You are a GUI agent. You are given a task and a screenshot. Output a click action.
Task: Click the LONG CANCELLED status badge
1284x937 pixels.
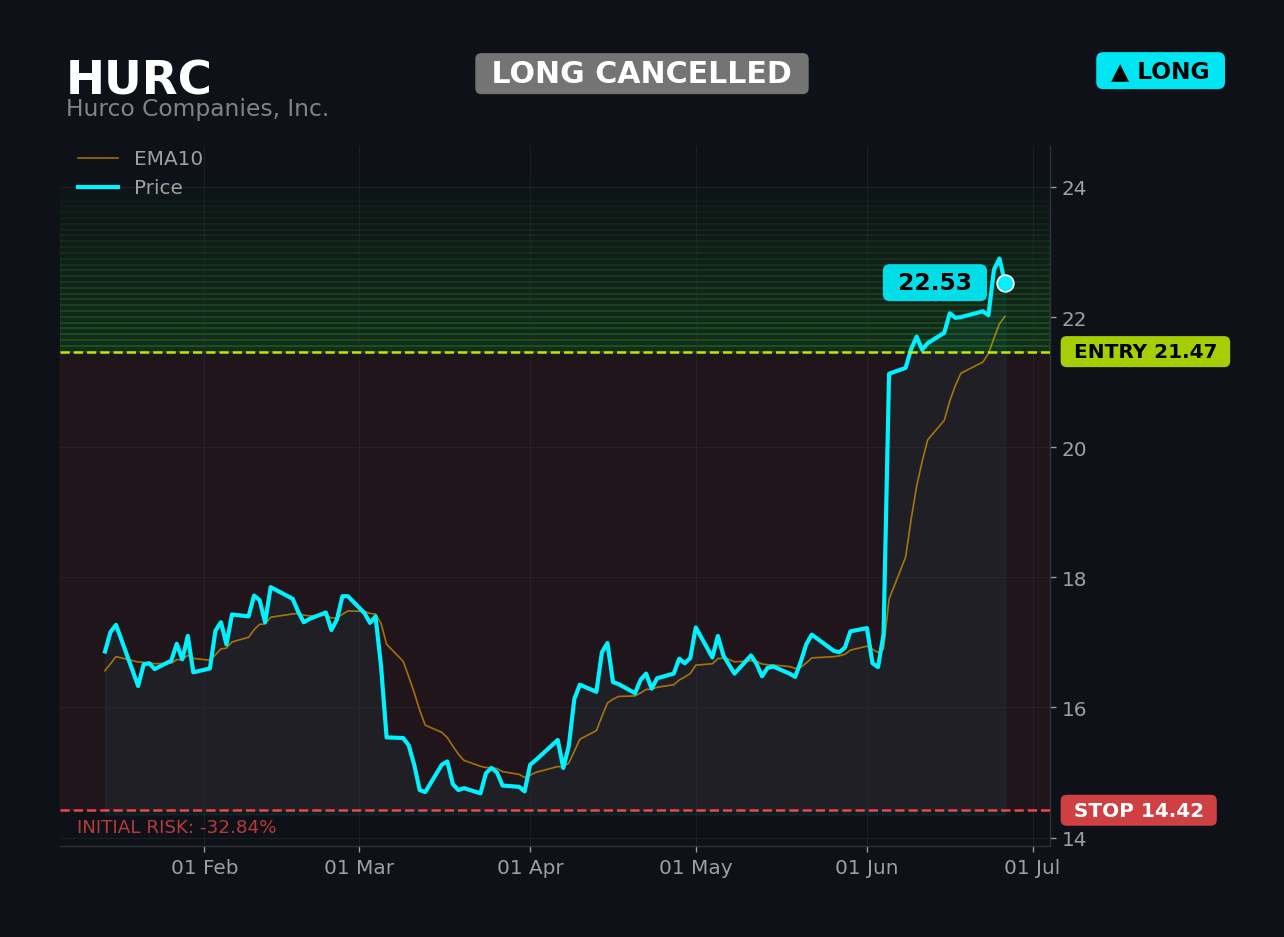coord(642,74)
